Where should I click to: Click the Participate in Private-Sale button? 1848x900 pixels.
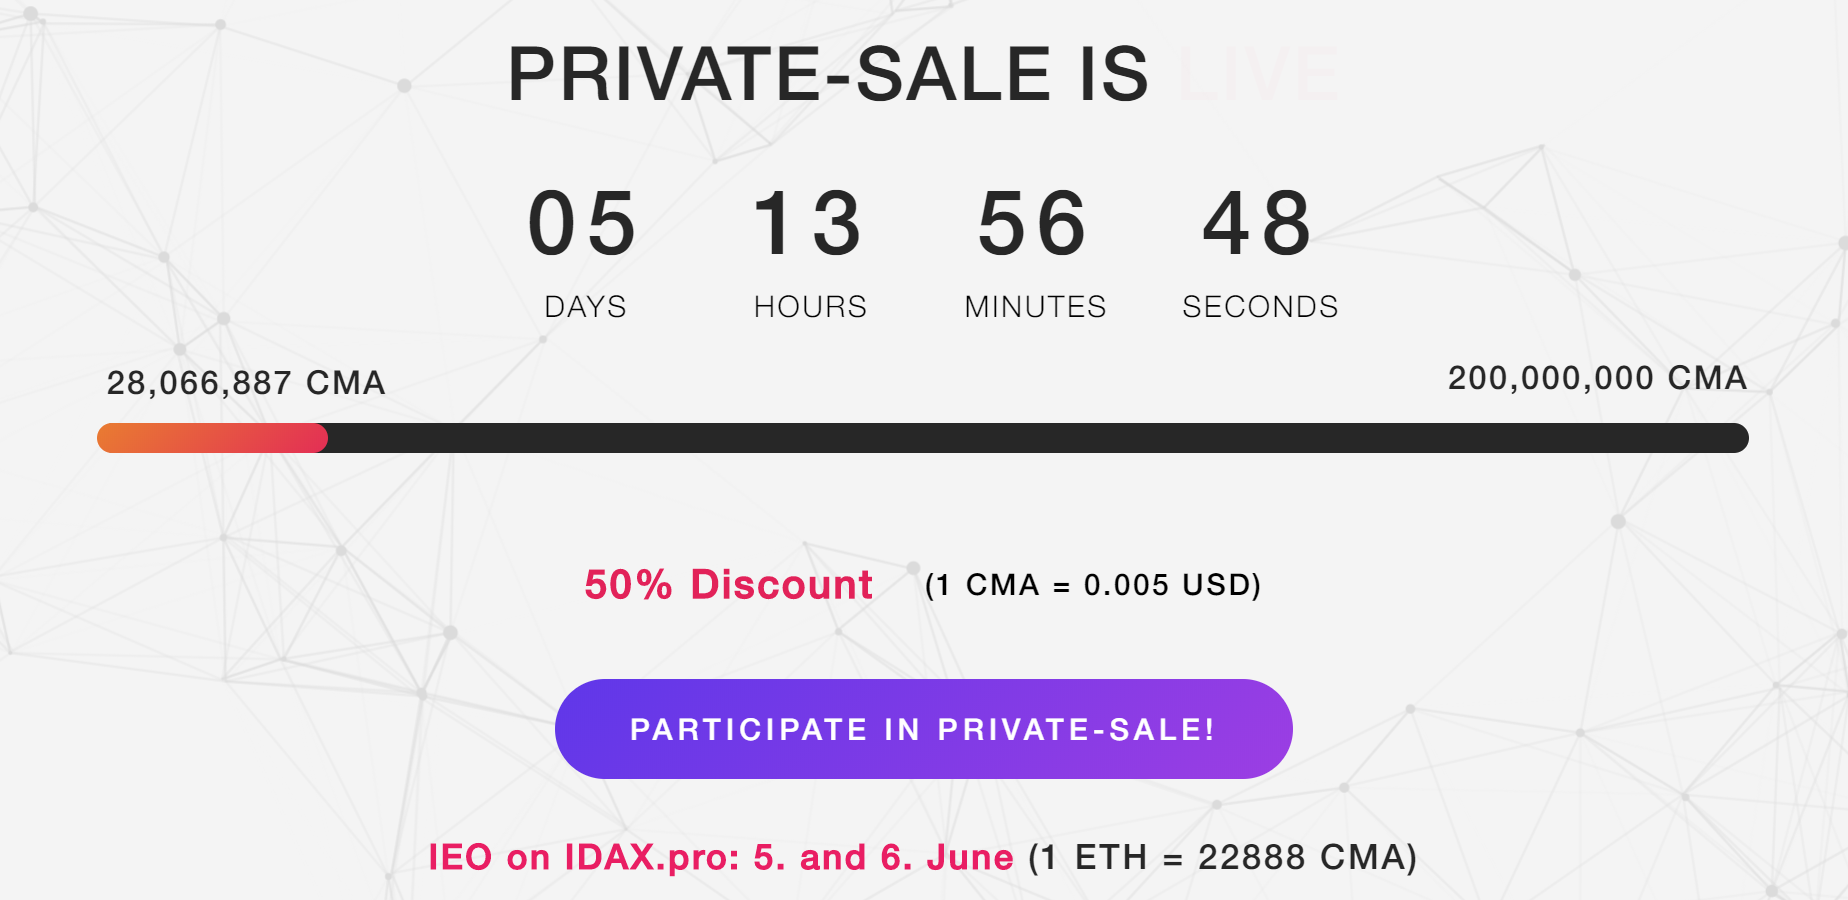click(x=923, y=729)
